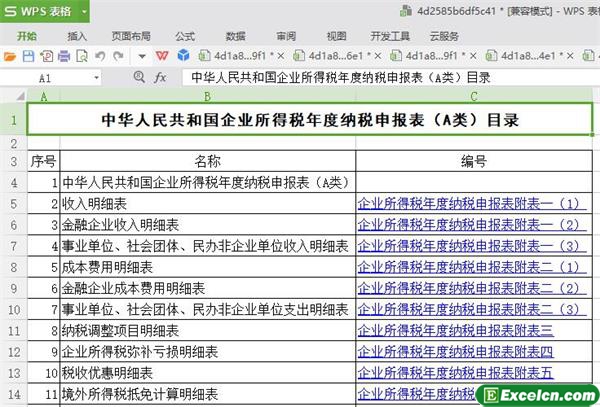Save the workbook with the floppy disk icon
The image size is (600, 407).
click(28, 56)
